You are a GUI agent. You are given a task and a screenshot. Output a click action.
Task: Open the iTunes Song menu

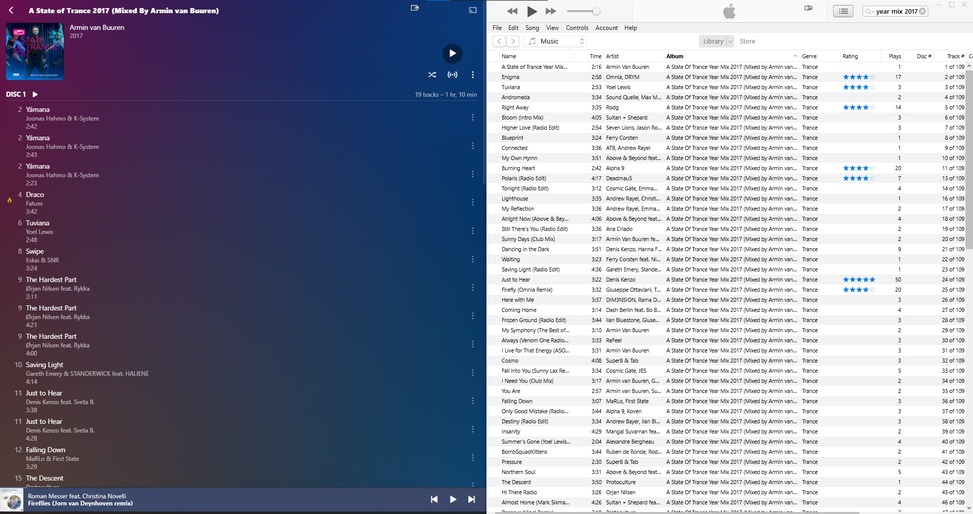click(x=532, y=28)
